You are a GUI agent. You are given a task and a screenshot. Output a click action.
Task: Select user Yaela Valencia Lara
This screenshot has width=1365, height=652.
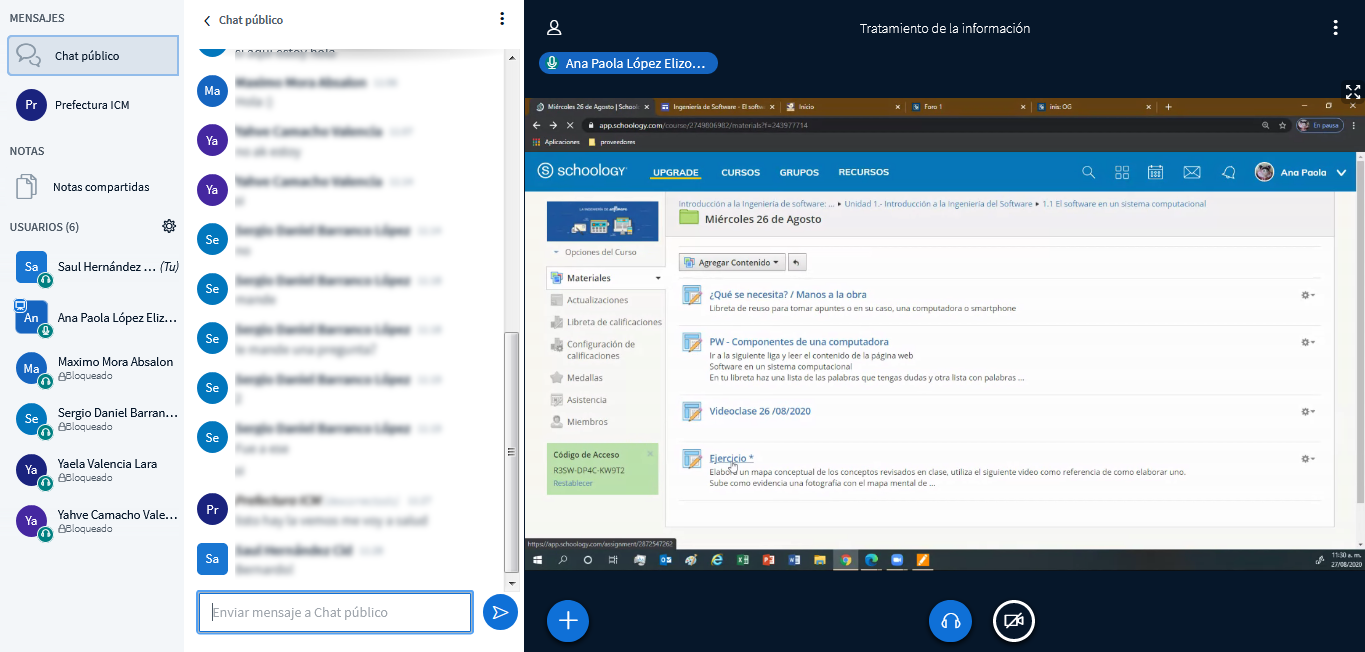(92, 470)
